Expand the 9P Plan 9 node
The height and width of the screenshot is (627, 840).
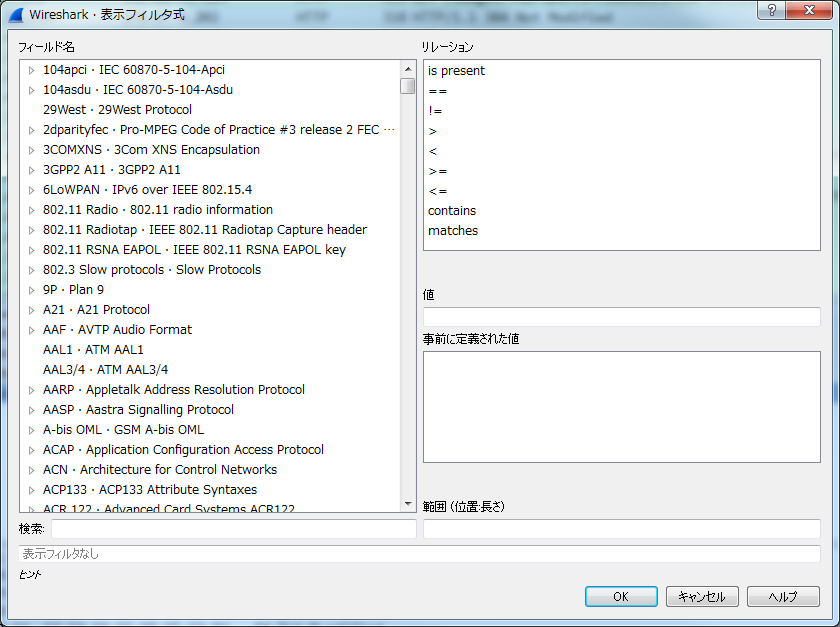pyautogui.click(x=32, y=290)
